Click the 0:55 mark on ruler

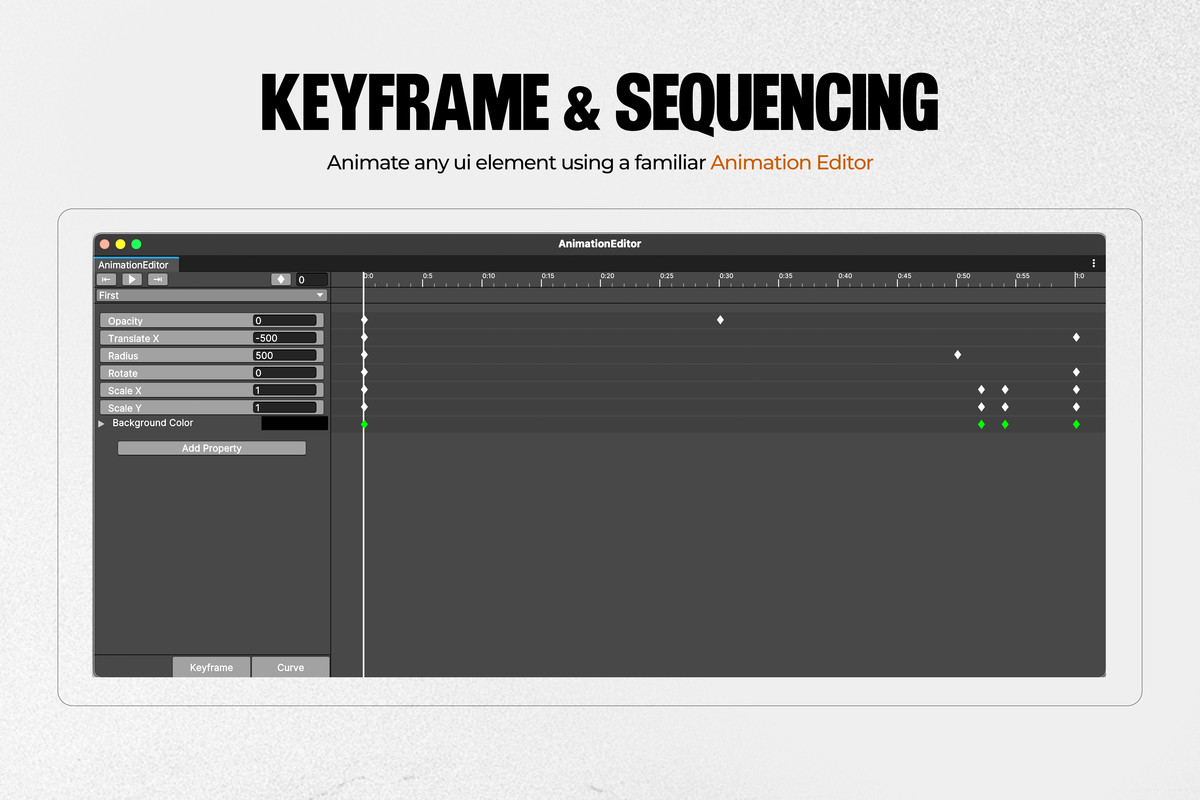tap(1023, 276)
